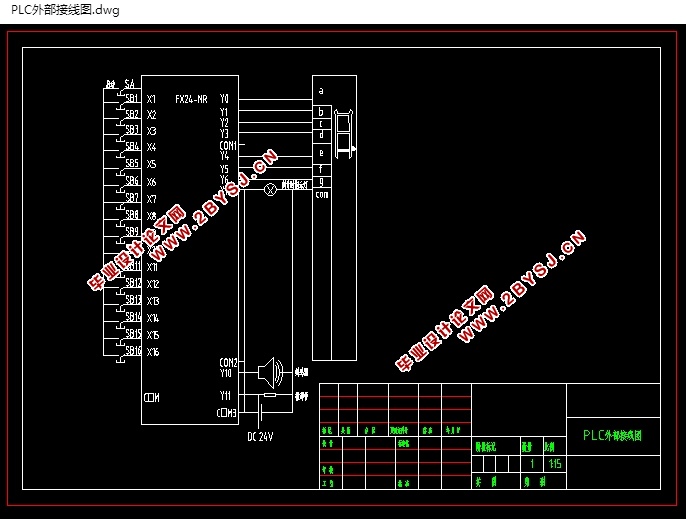
Task: Click the X13 input terminal label
Action: point(153,302)
